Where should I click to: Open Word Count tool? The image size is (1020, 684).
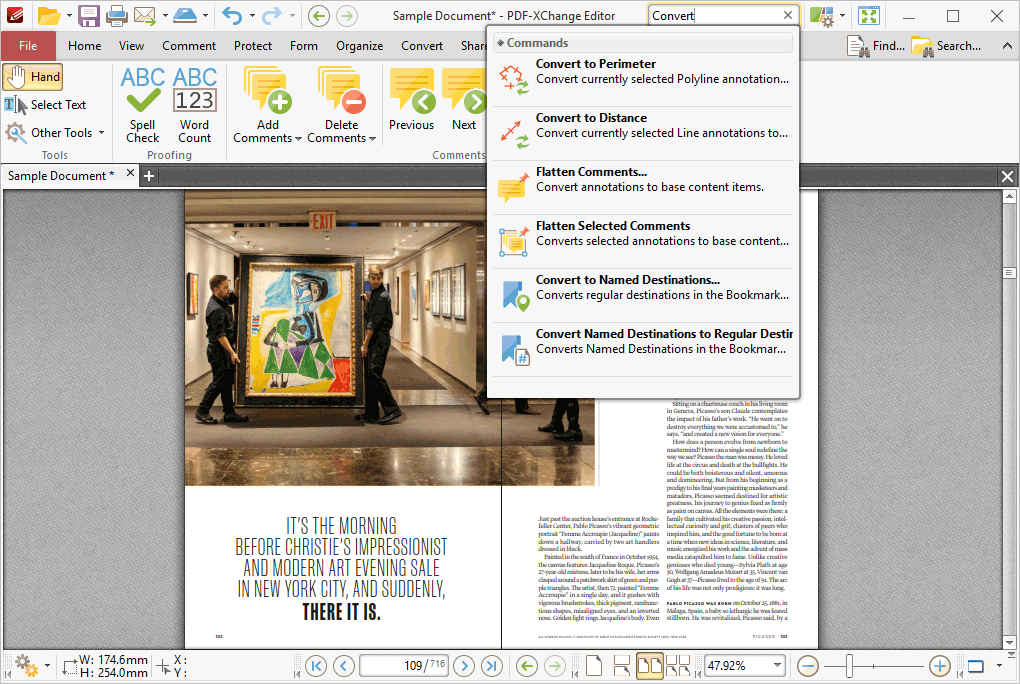(195, 105)
